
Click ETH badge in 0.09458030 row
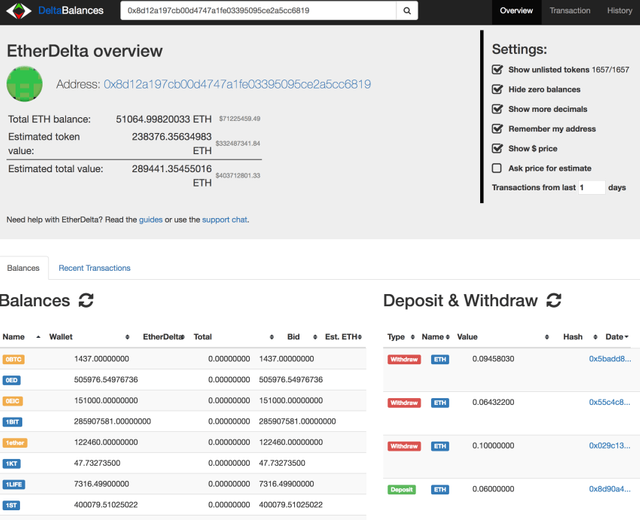[440, 359]
